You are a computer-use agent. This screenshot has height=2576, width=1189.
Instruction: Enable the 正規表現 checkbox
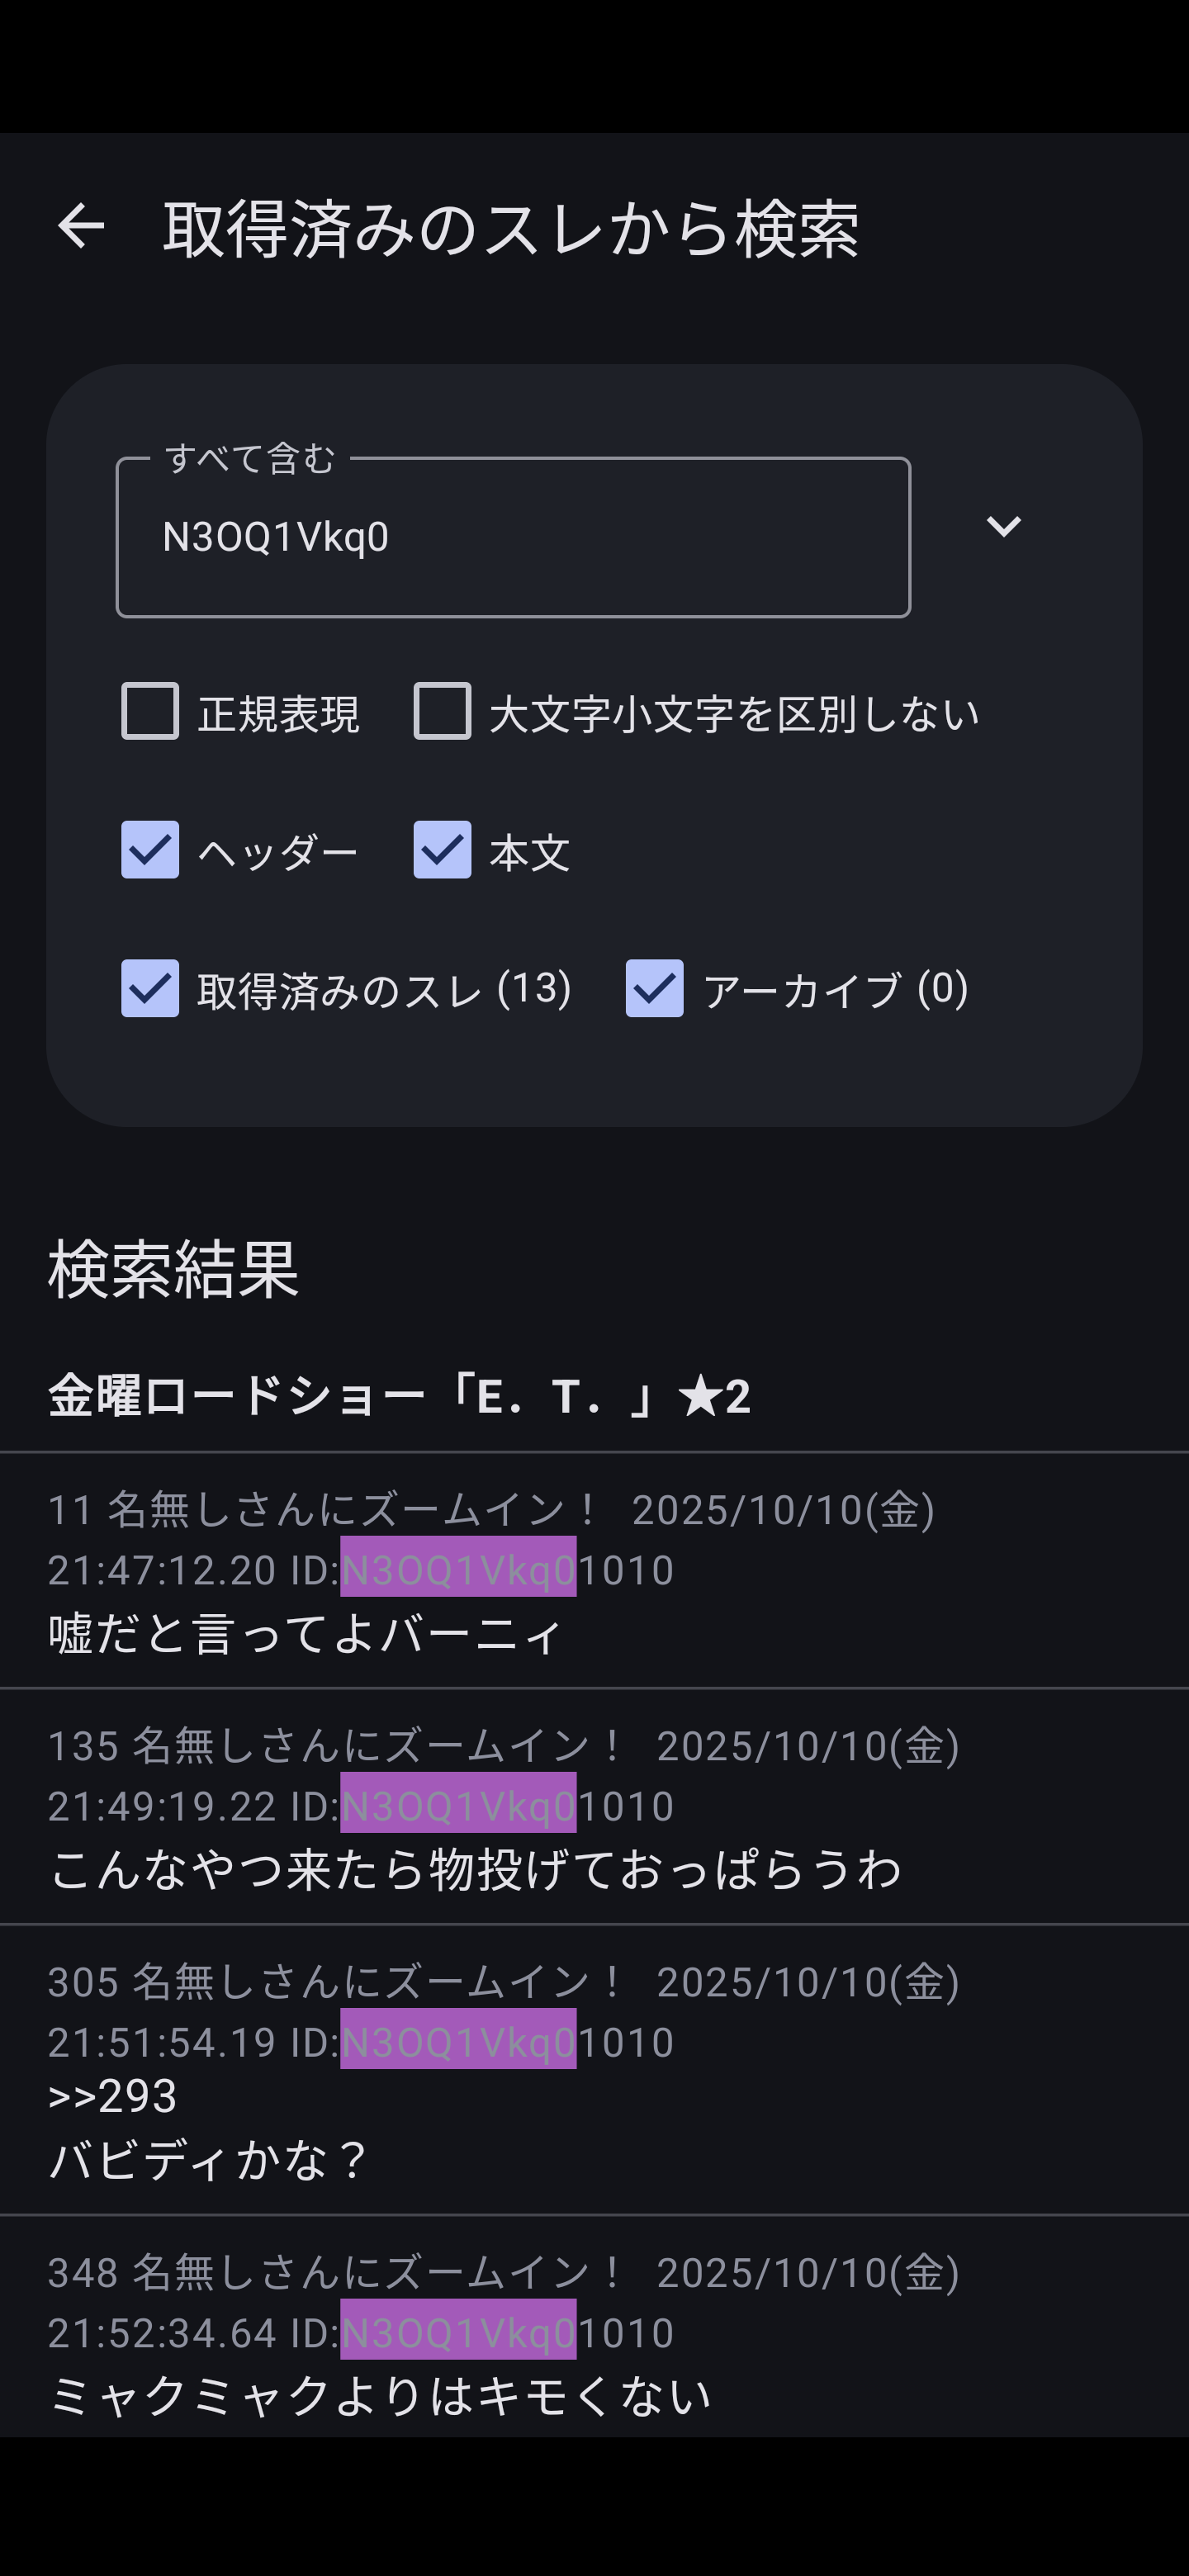[150, 711]
